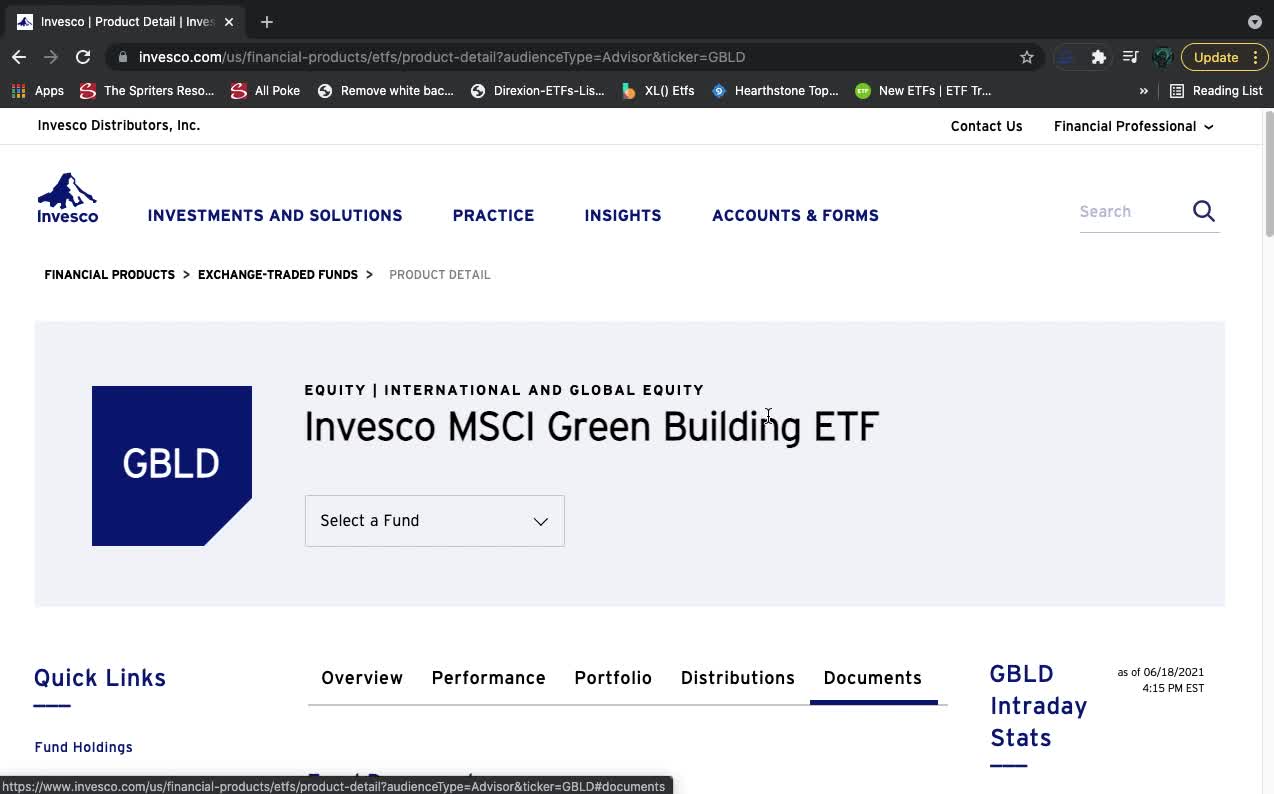Reload the page with the refresh icon
Image resolution: width=1274 pixels, height=794 pixels.
[83, 57]
